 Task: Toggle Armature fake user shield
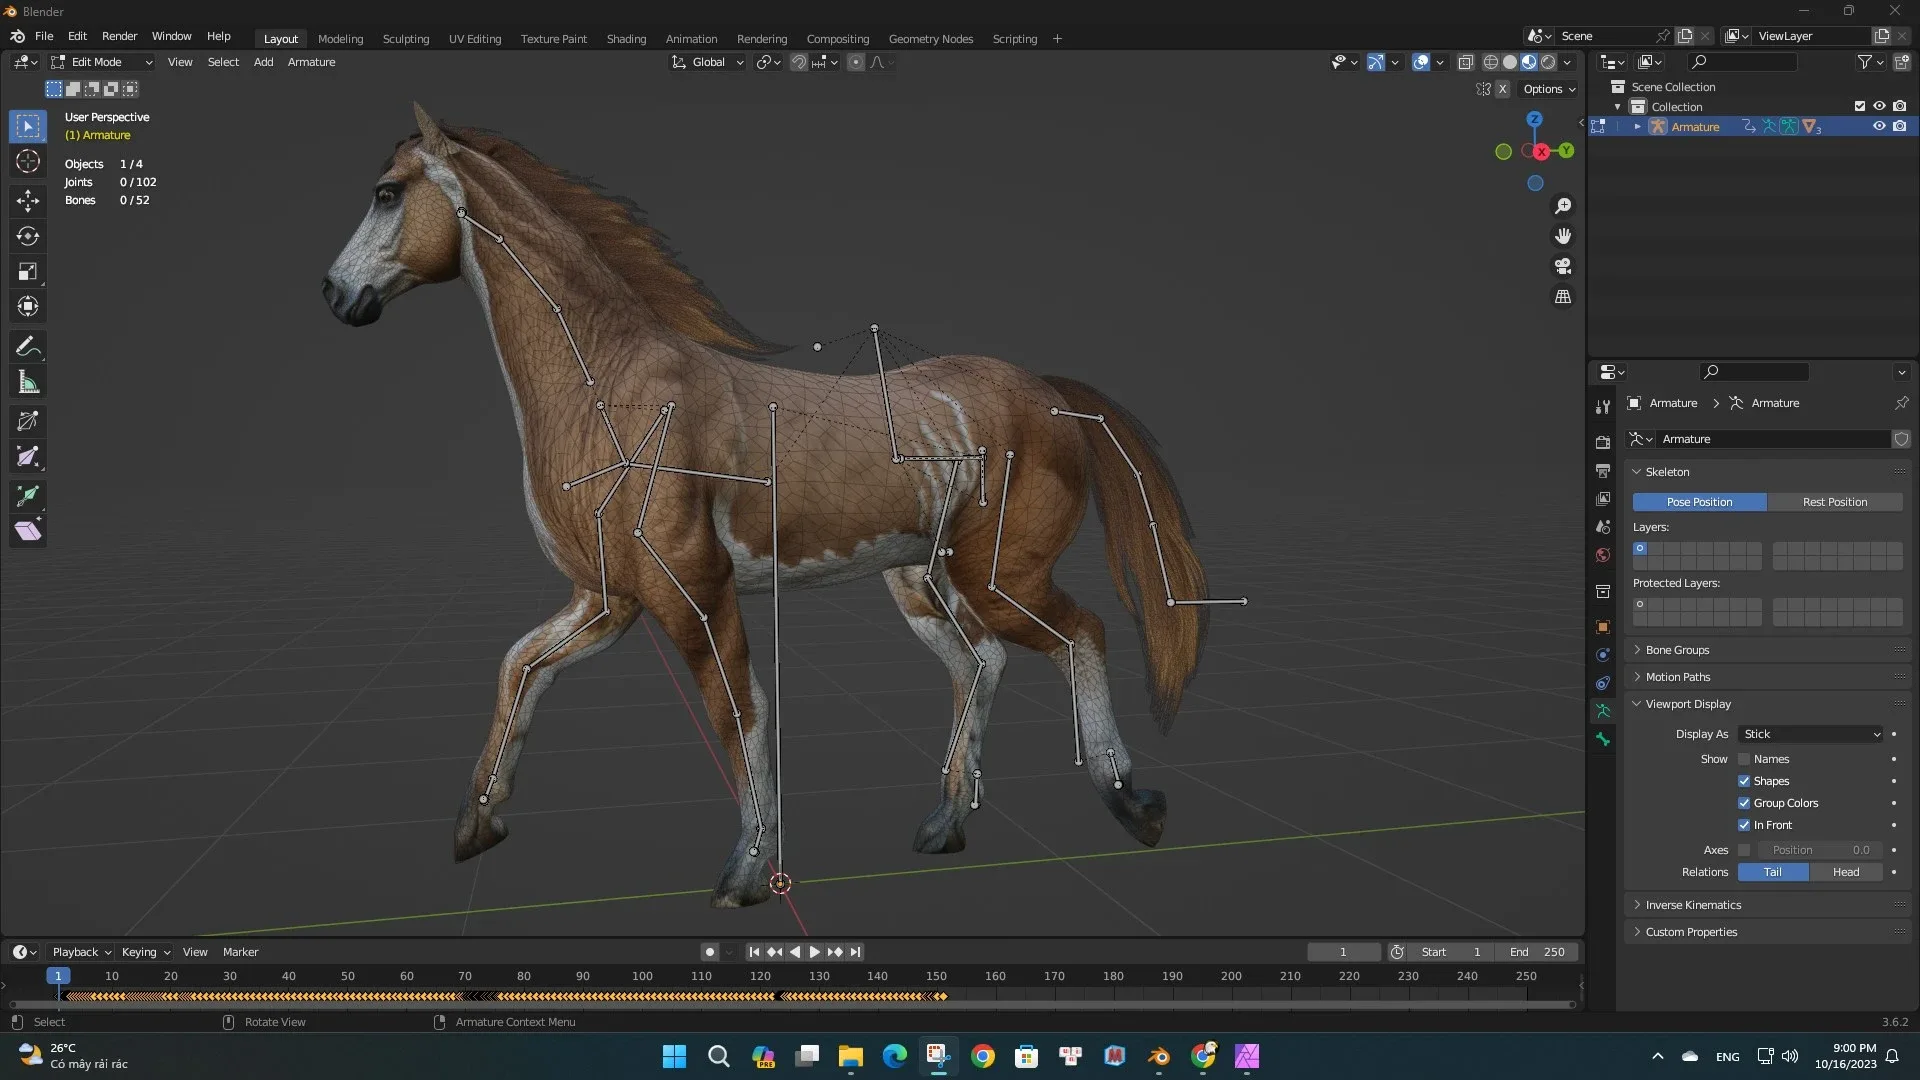click(1901, 439)
